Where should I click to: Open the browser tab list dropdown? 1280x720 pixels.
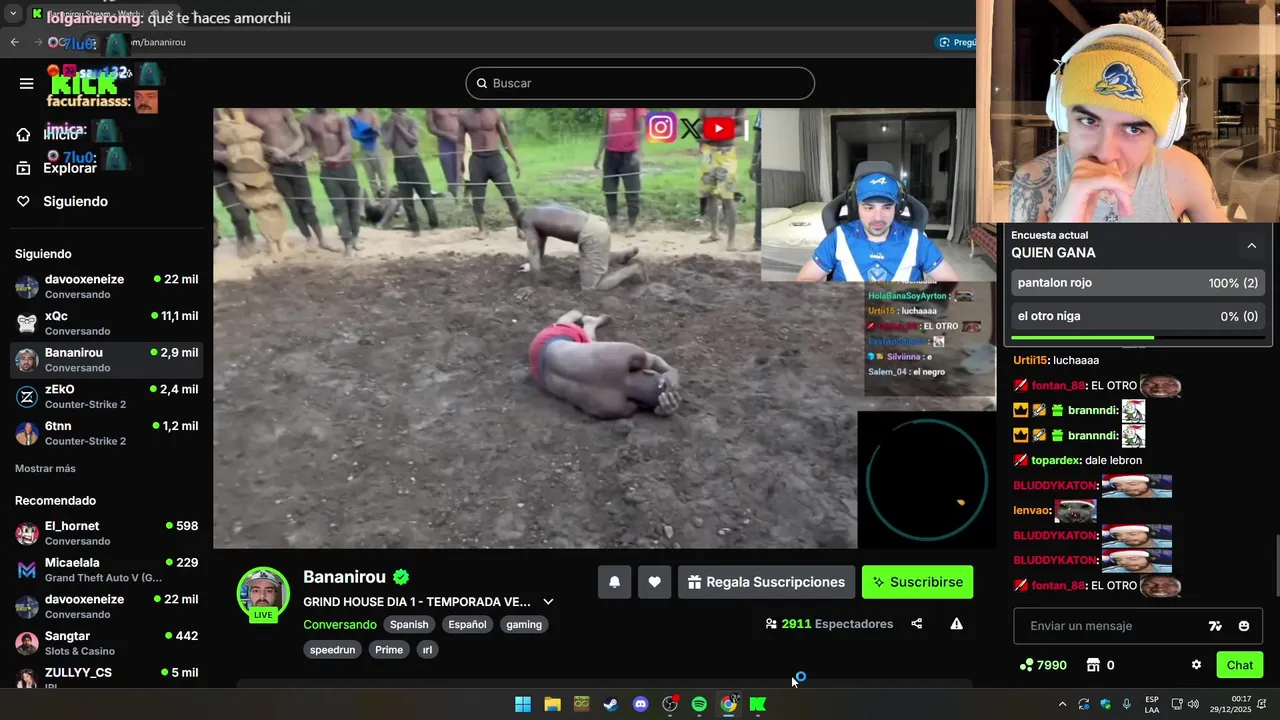(13, 14)
